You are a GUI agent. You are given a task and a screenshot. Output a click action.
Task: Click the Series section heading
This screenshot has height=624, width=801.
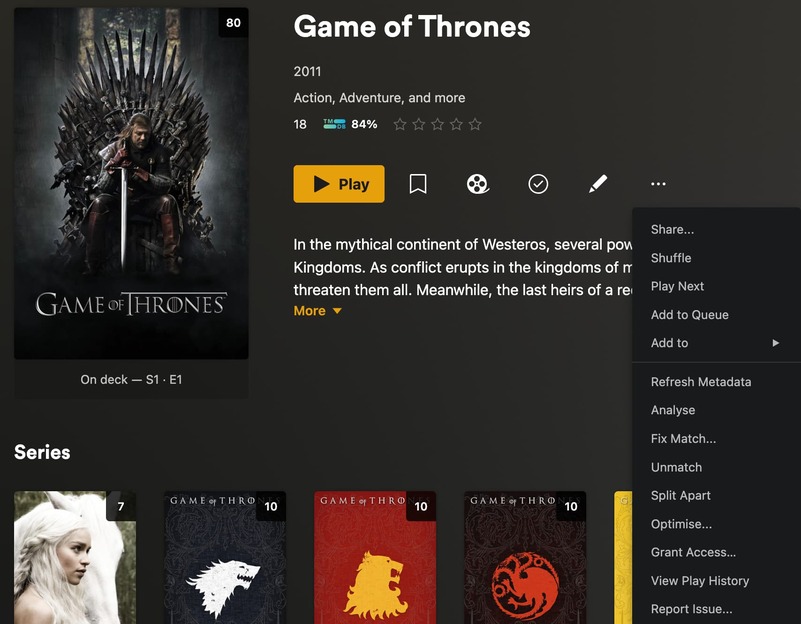[42, 452]
